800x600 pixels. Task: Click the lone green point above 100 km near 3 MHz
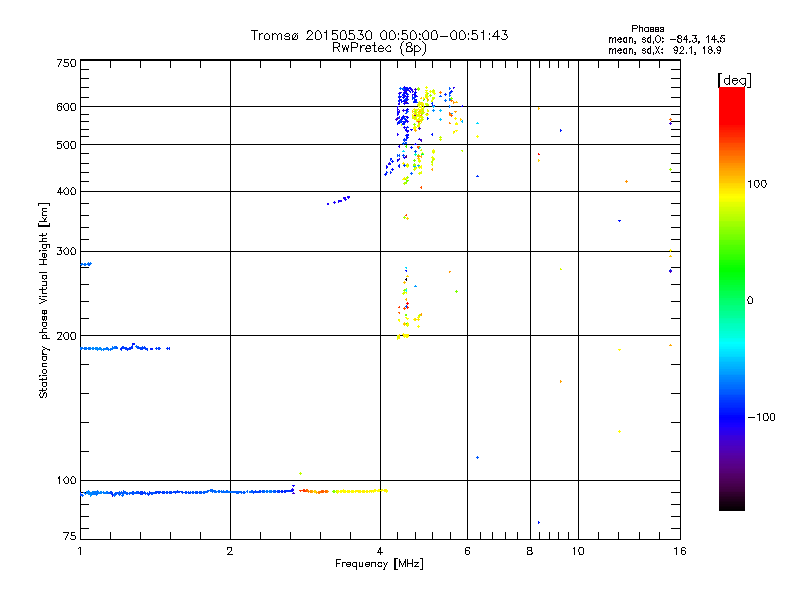pyautogui.click(x=301, y=473)
